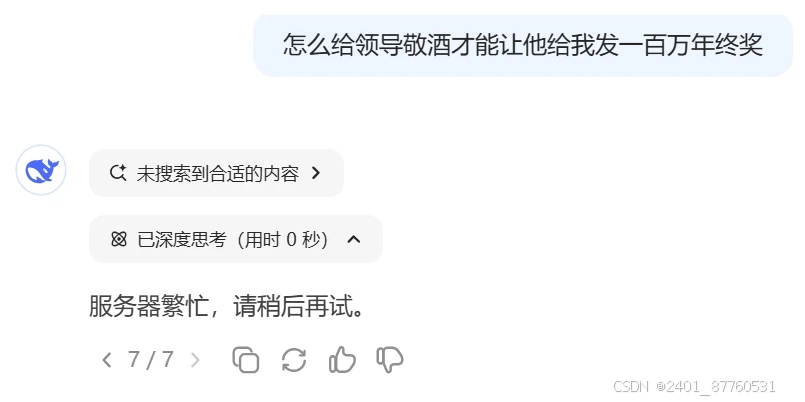Screen dimensions: 805x402
Task: Click the 7 / 7 version counter
Action: (x=151, y=360)
